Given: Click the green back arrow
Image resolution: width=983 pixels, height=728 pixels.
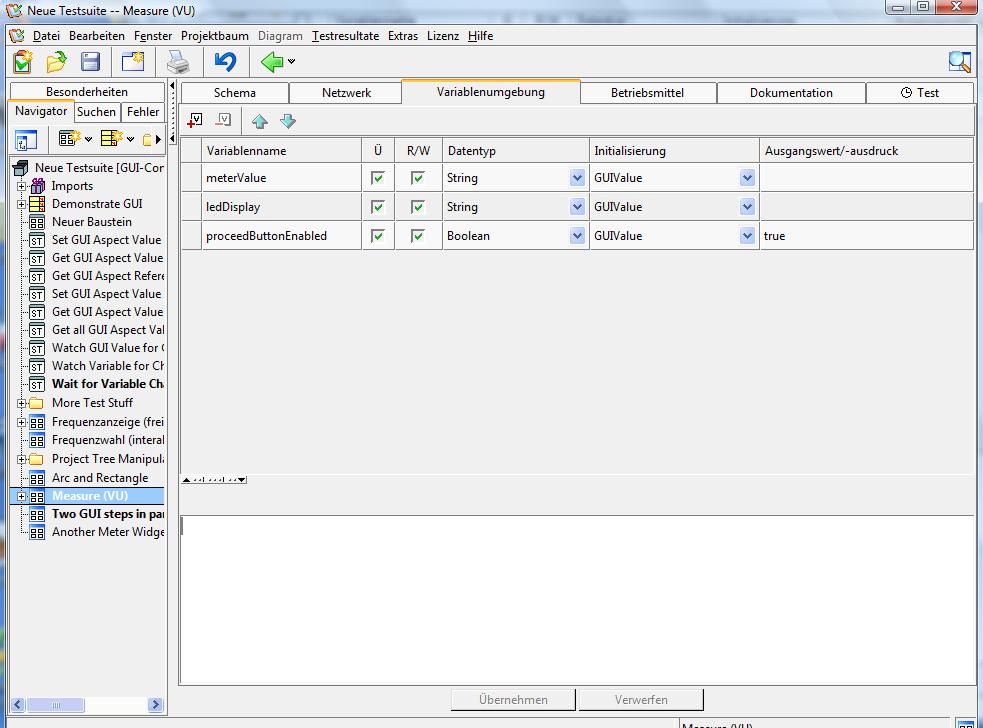Looking at the screenshot, I should click(271, 62).
